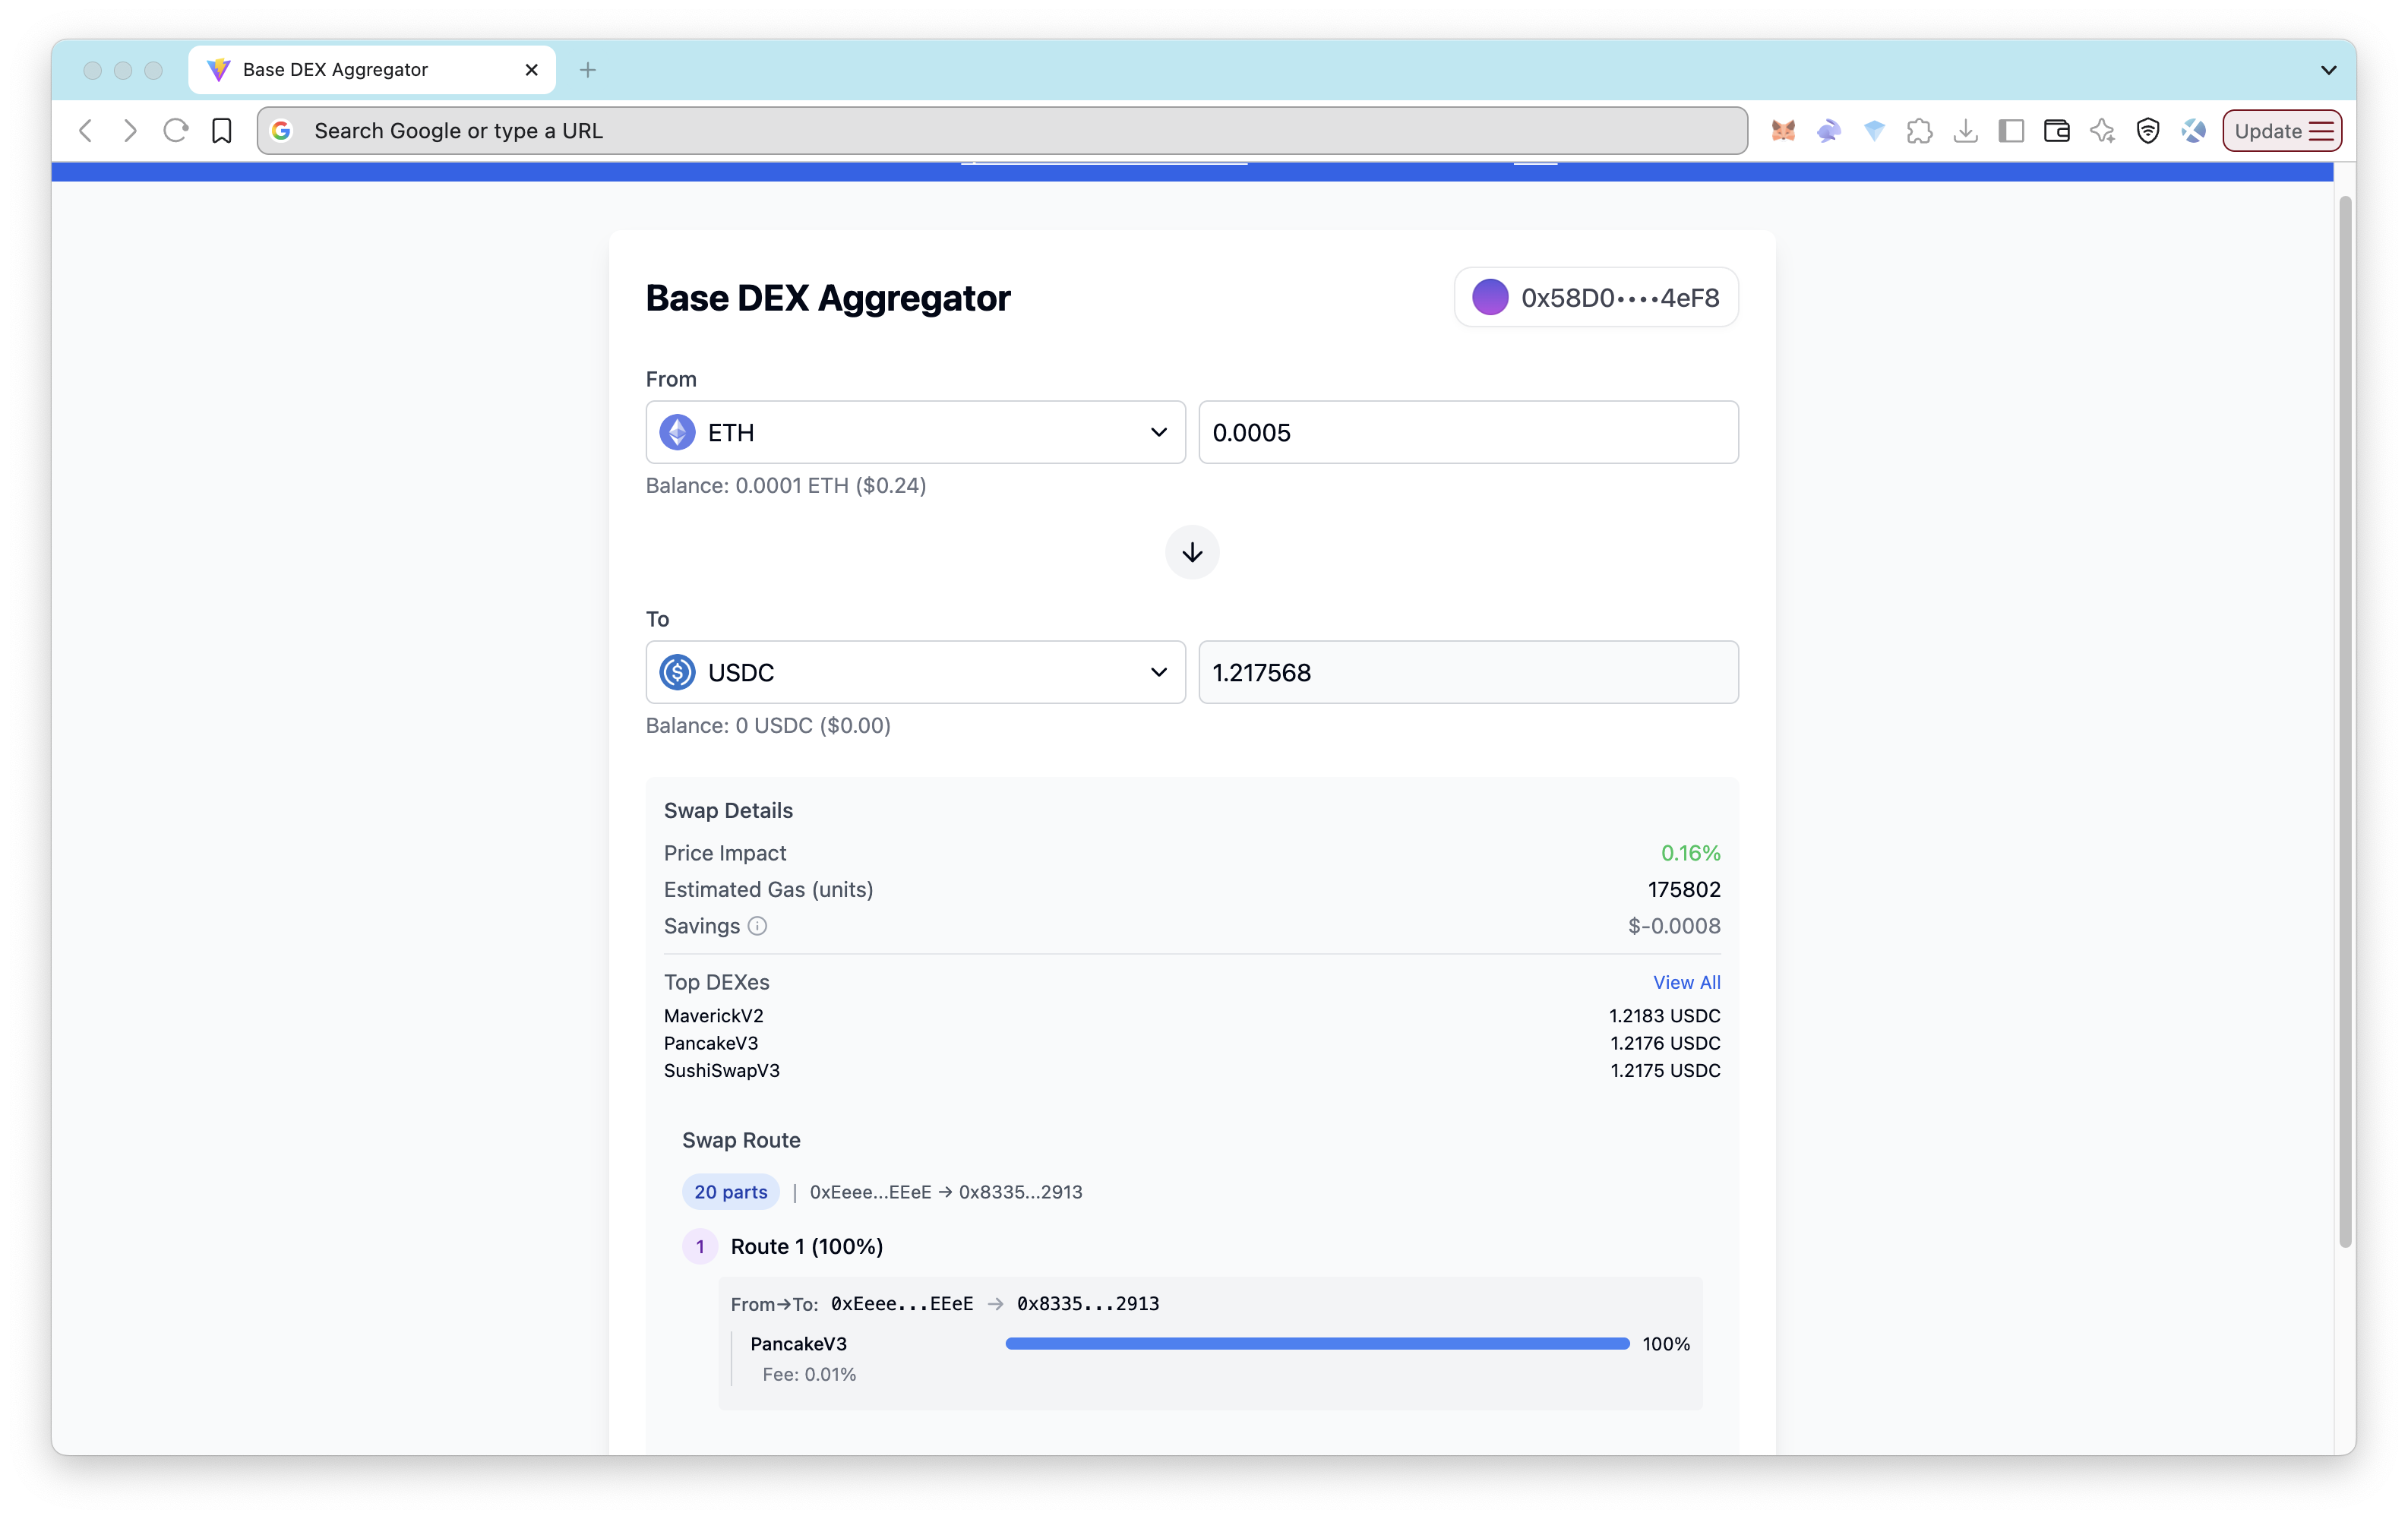
Task: Click the Fee: 0.01% text
Action: click(809, 1374)
